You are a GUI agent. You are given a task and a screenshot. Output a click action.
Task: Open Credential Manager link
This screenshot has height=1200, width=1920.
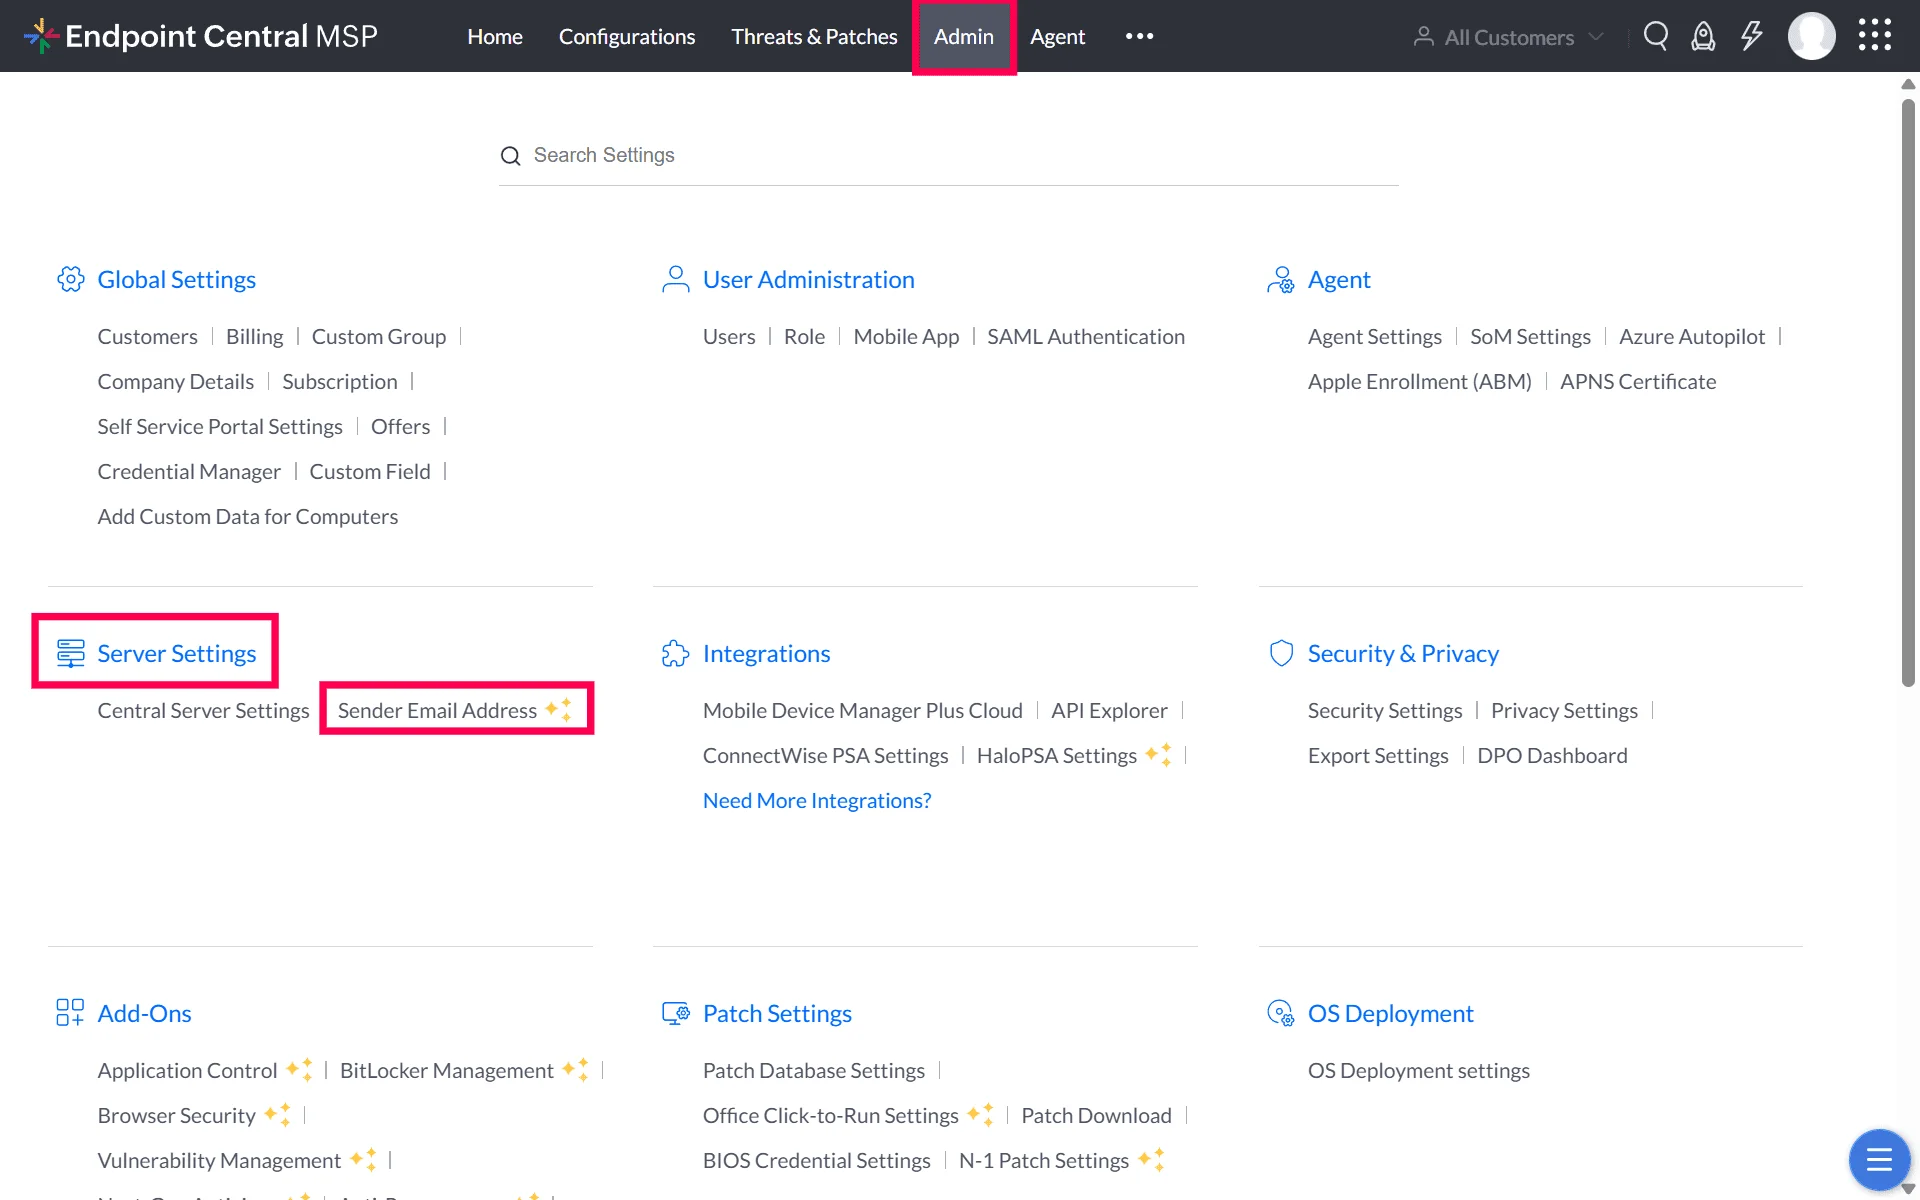point(189,471)
